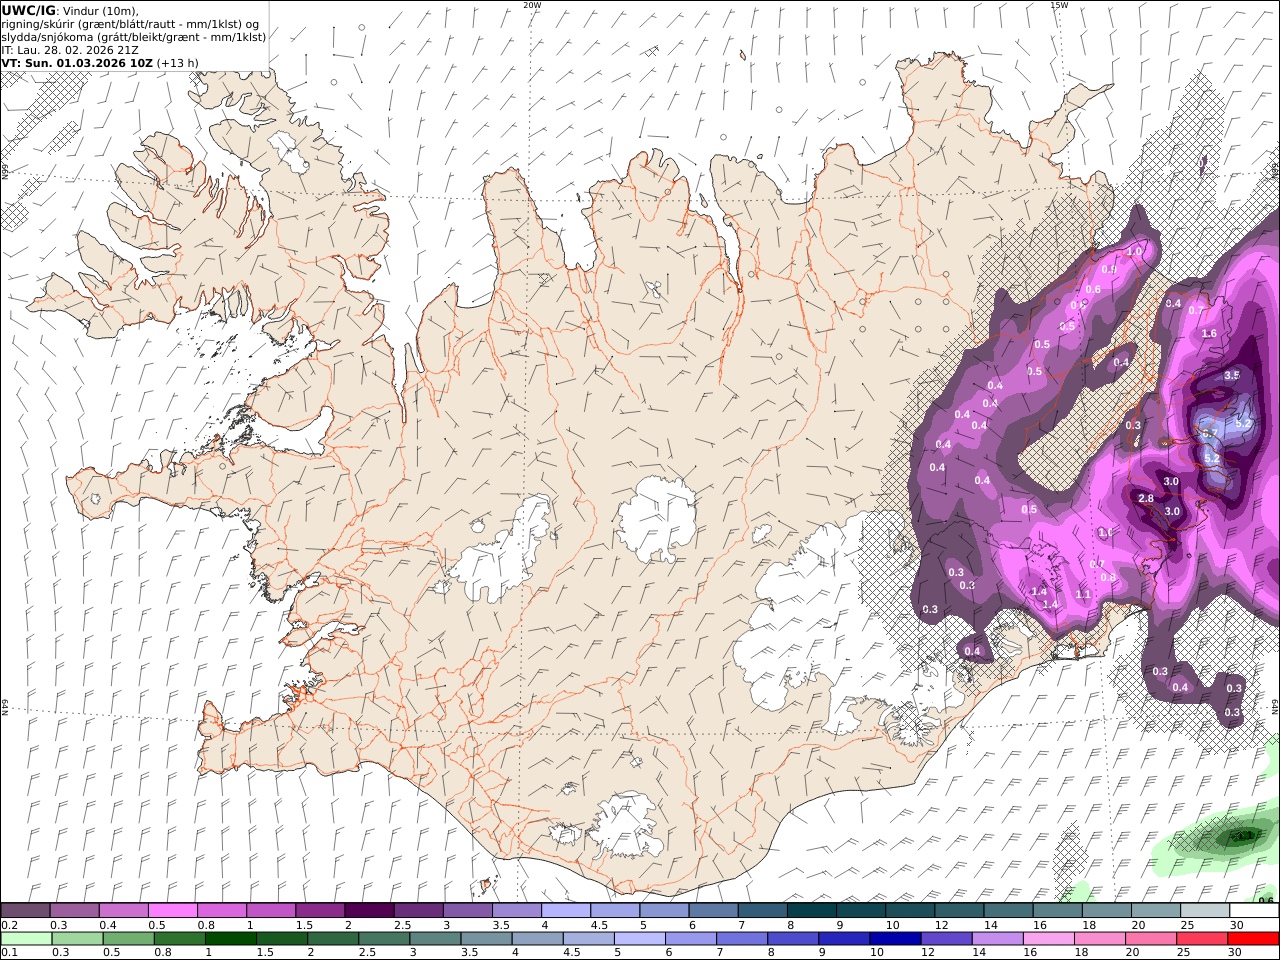The height and width of the screenshot is (960, 1280).
Task: Select the darkest green 1–1.5 legend swatch
Action: pyautogui.click(x=229, y=939)
